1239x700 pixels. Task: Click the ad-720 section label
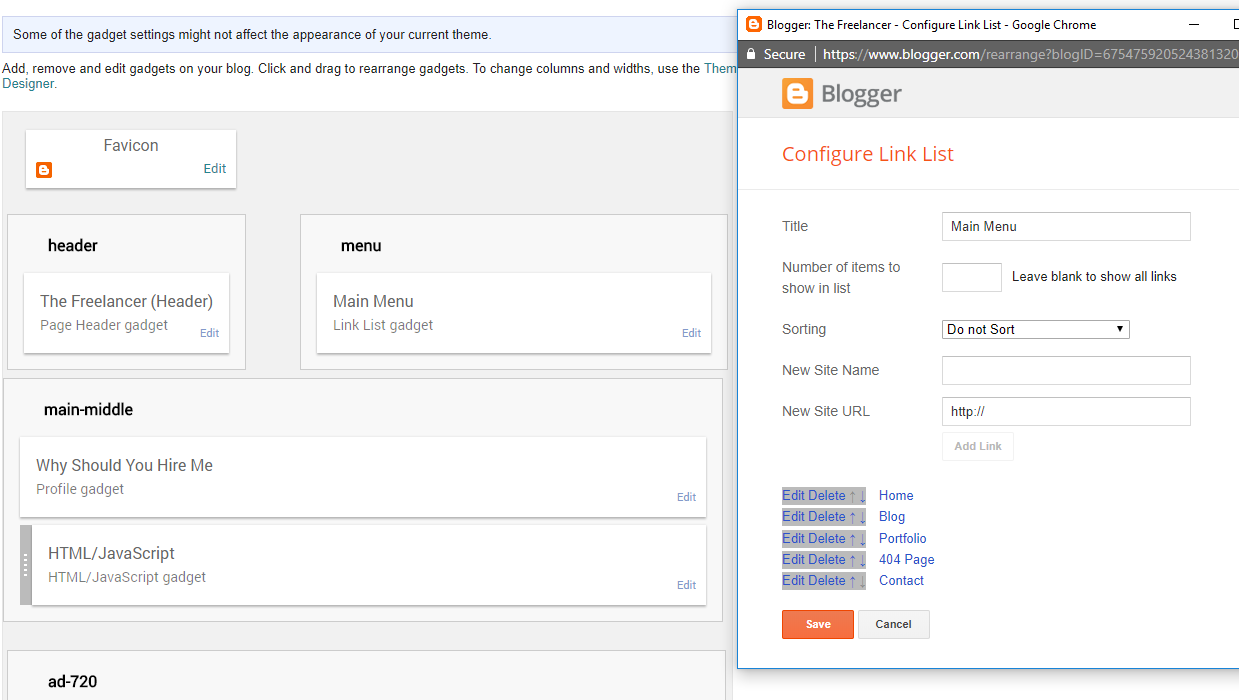click(x=72, y=682)
